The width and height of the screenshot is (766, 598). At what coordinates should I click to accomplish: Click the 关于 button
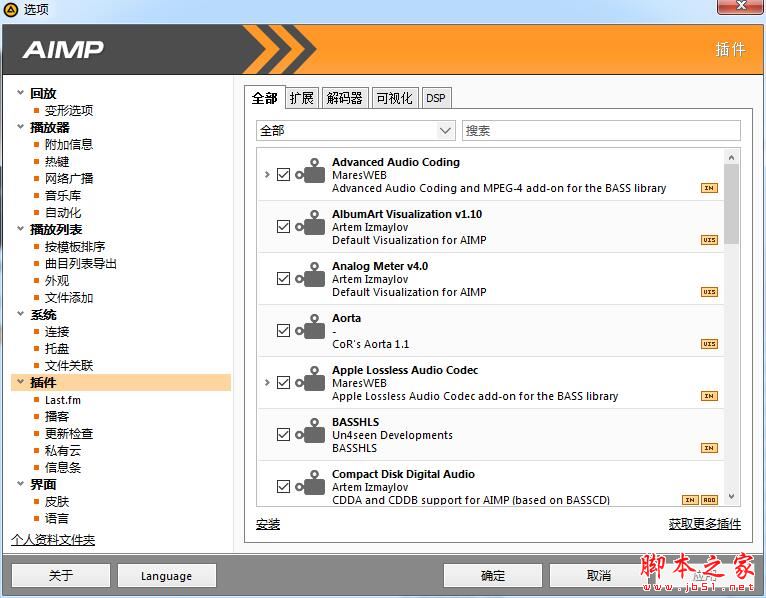pos(61,576)
